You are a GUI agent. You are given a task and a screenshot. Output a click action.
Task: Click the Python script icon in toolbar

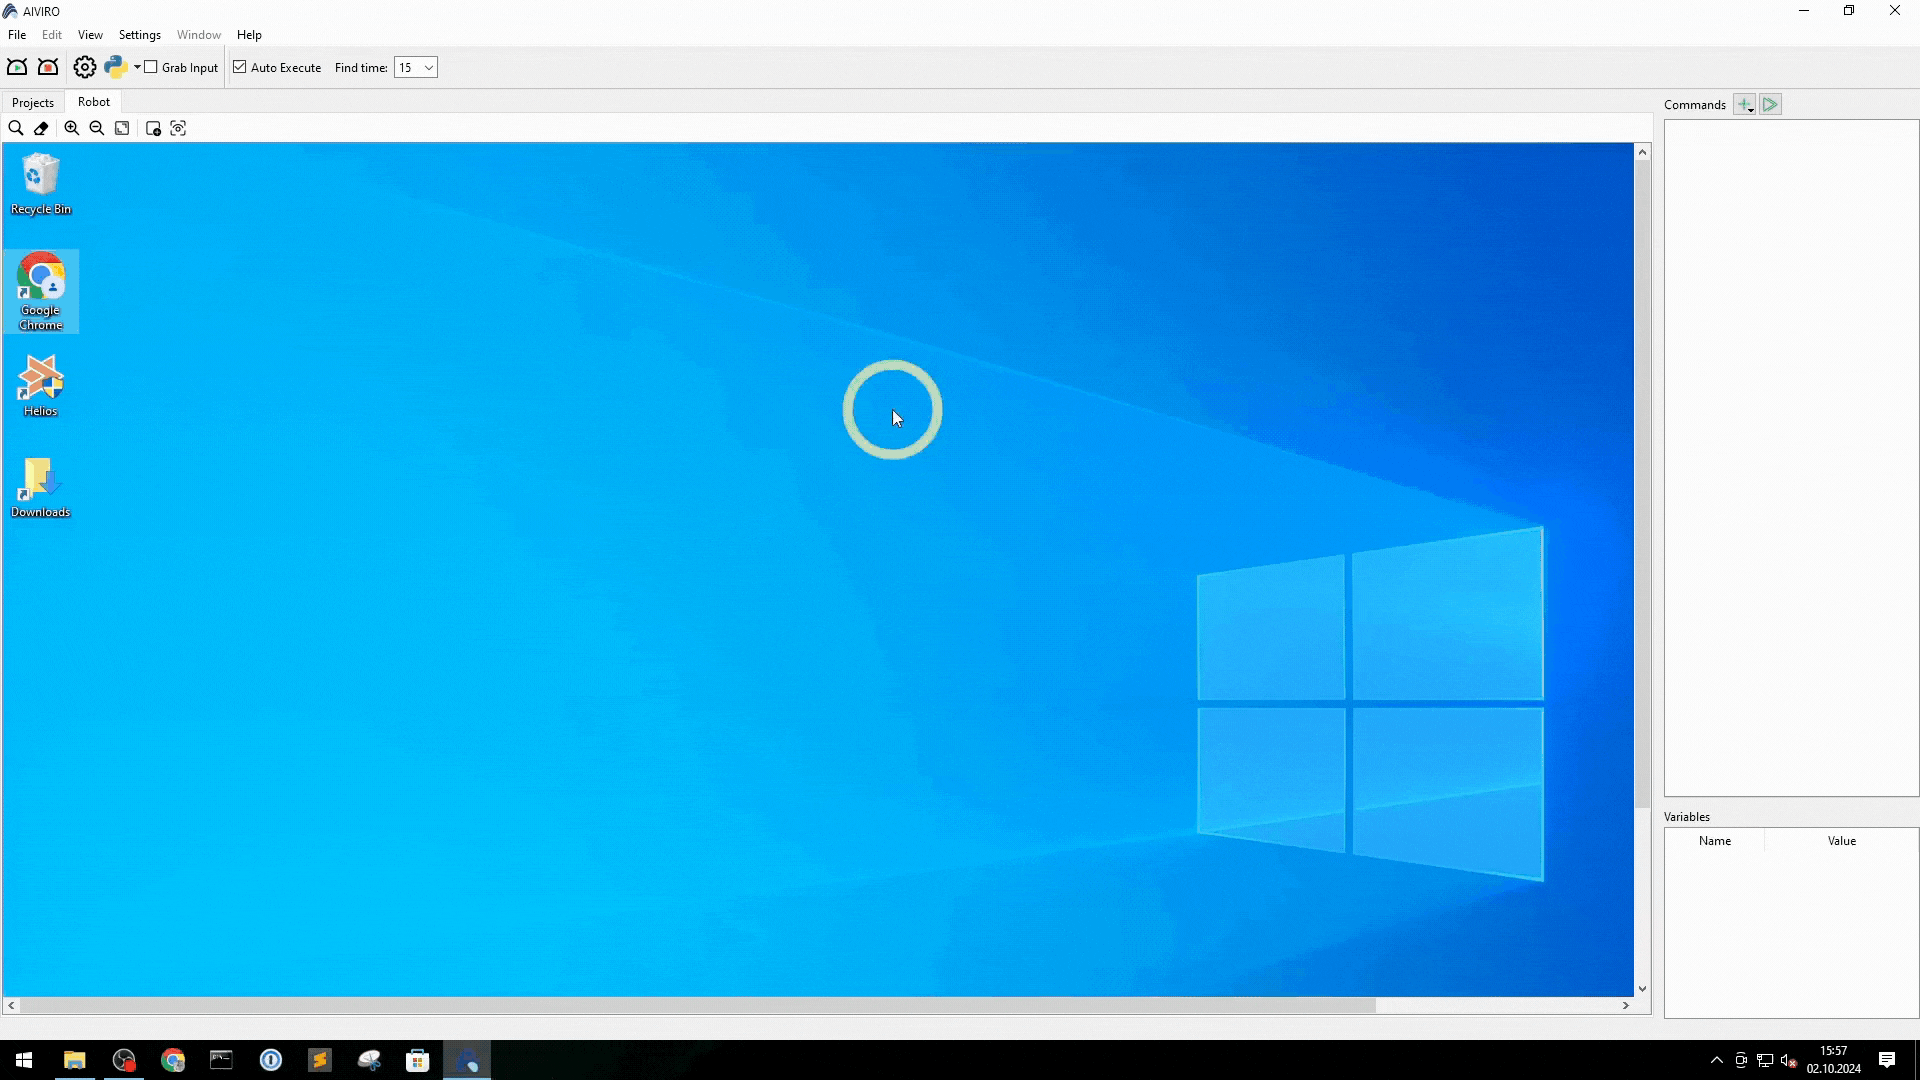[x=116, y=67]
